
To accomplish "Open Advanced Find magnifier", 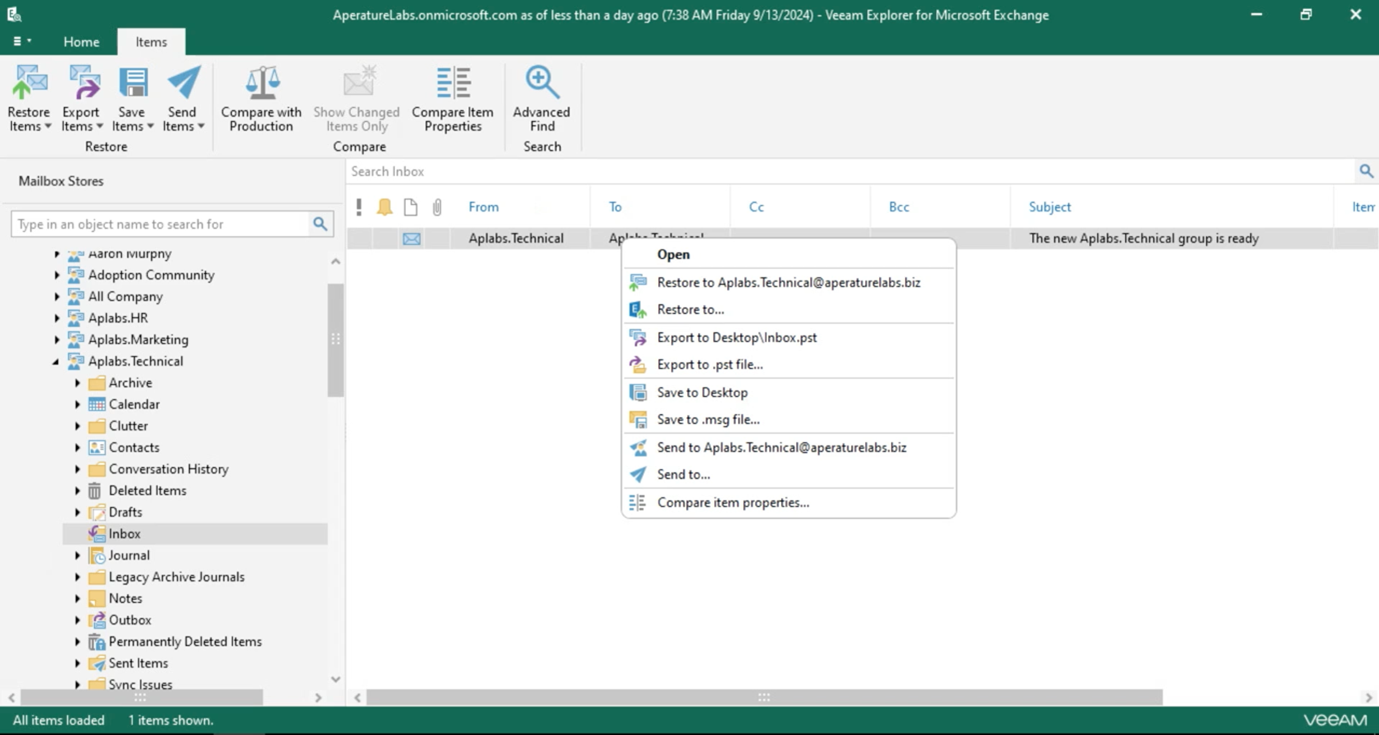I will coord(542,83).
